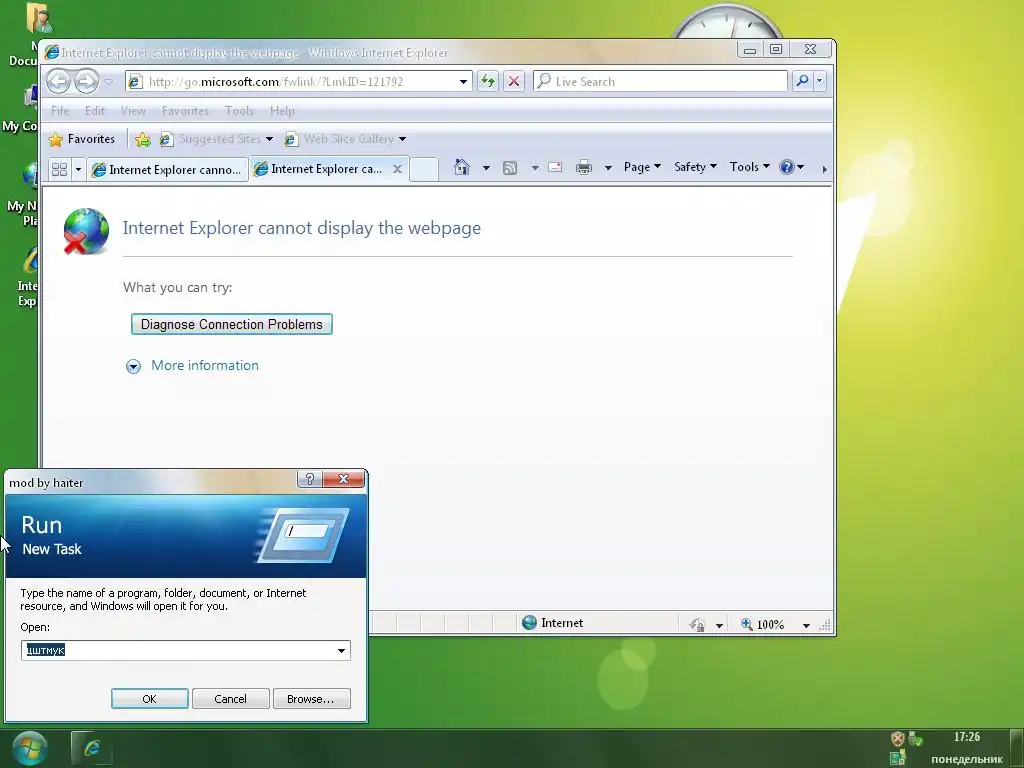Viewport: 1024px width, 768px height.
Task: Click the Favorites star button
Action: coord(82,139)
